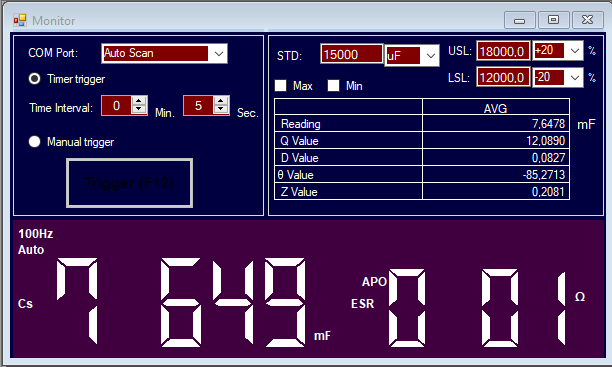The width and height of the screenshot is (612, 367).
Task: Click the AVG column header
Action: pyautogui.click(x=496, y=107)
